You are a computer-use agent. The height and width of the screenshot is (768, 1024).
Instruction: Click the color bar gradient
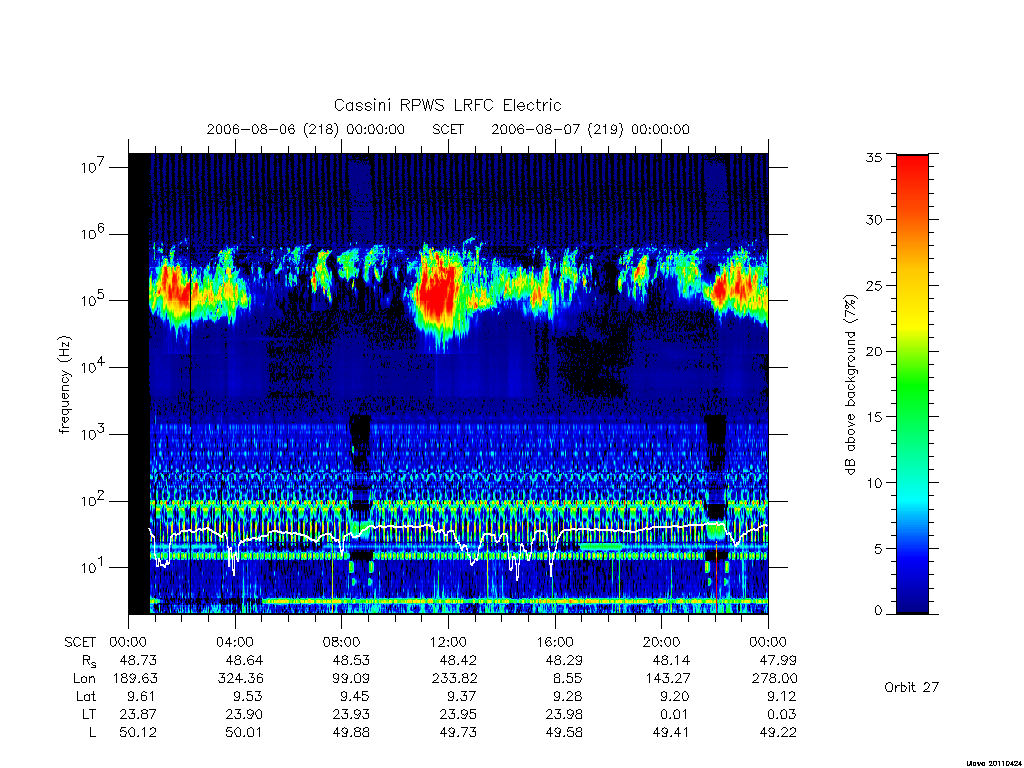[912, 384]
